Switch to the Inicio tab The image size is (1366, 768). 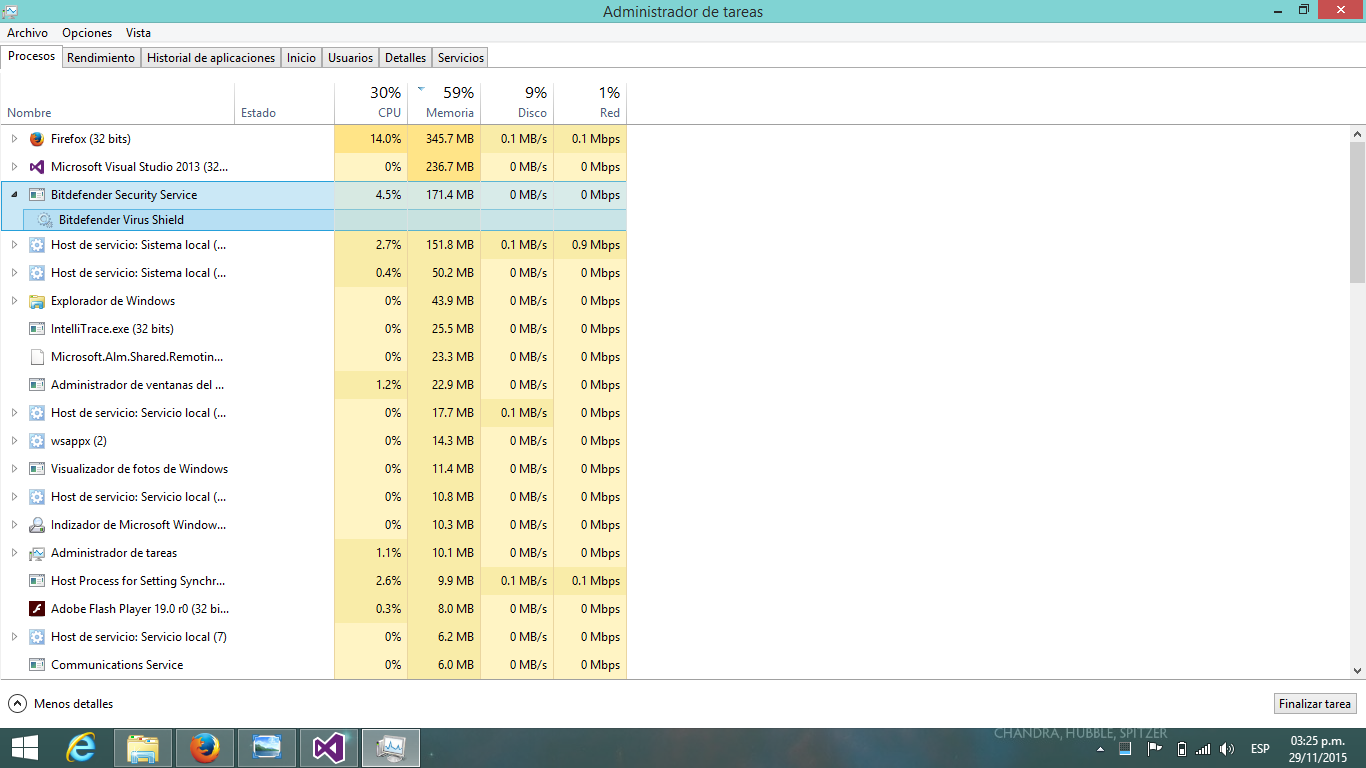pyautogui.click(x=301, y=58)
